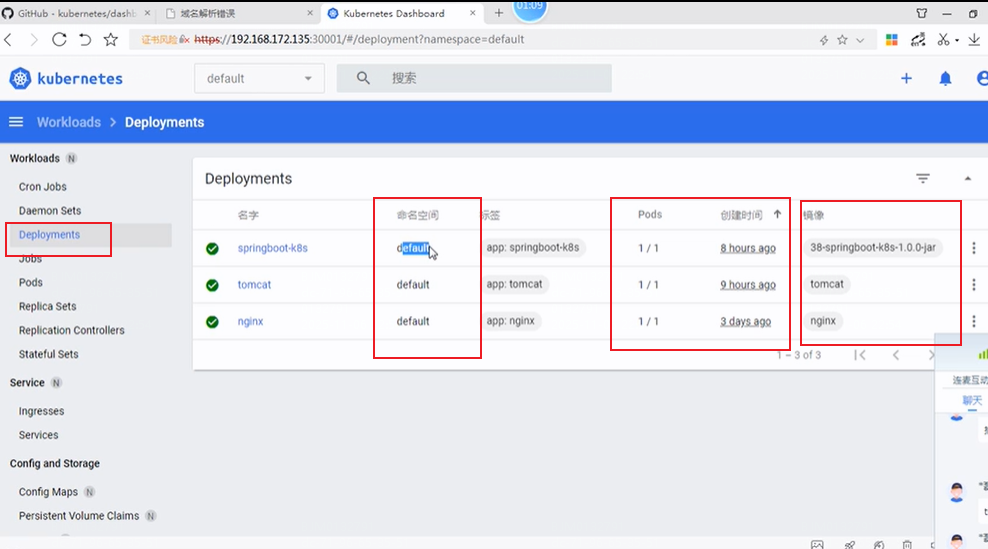Click the app: springboot-k8s label chip

pyautogui.click(x=532, y=248)
